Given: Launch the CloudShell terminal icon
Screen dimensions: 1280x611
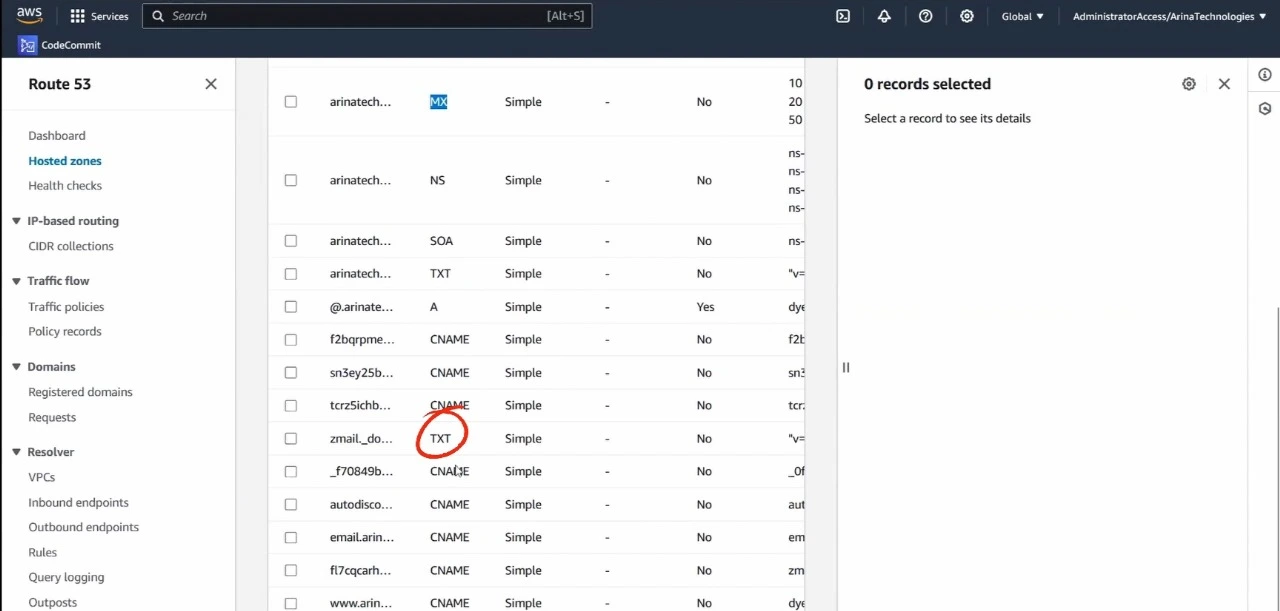Looking at the screenshot, I should tap(843, 16).
